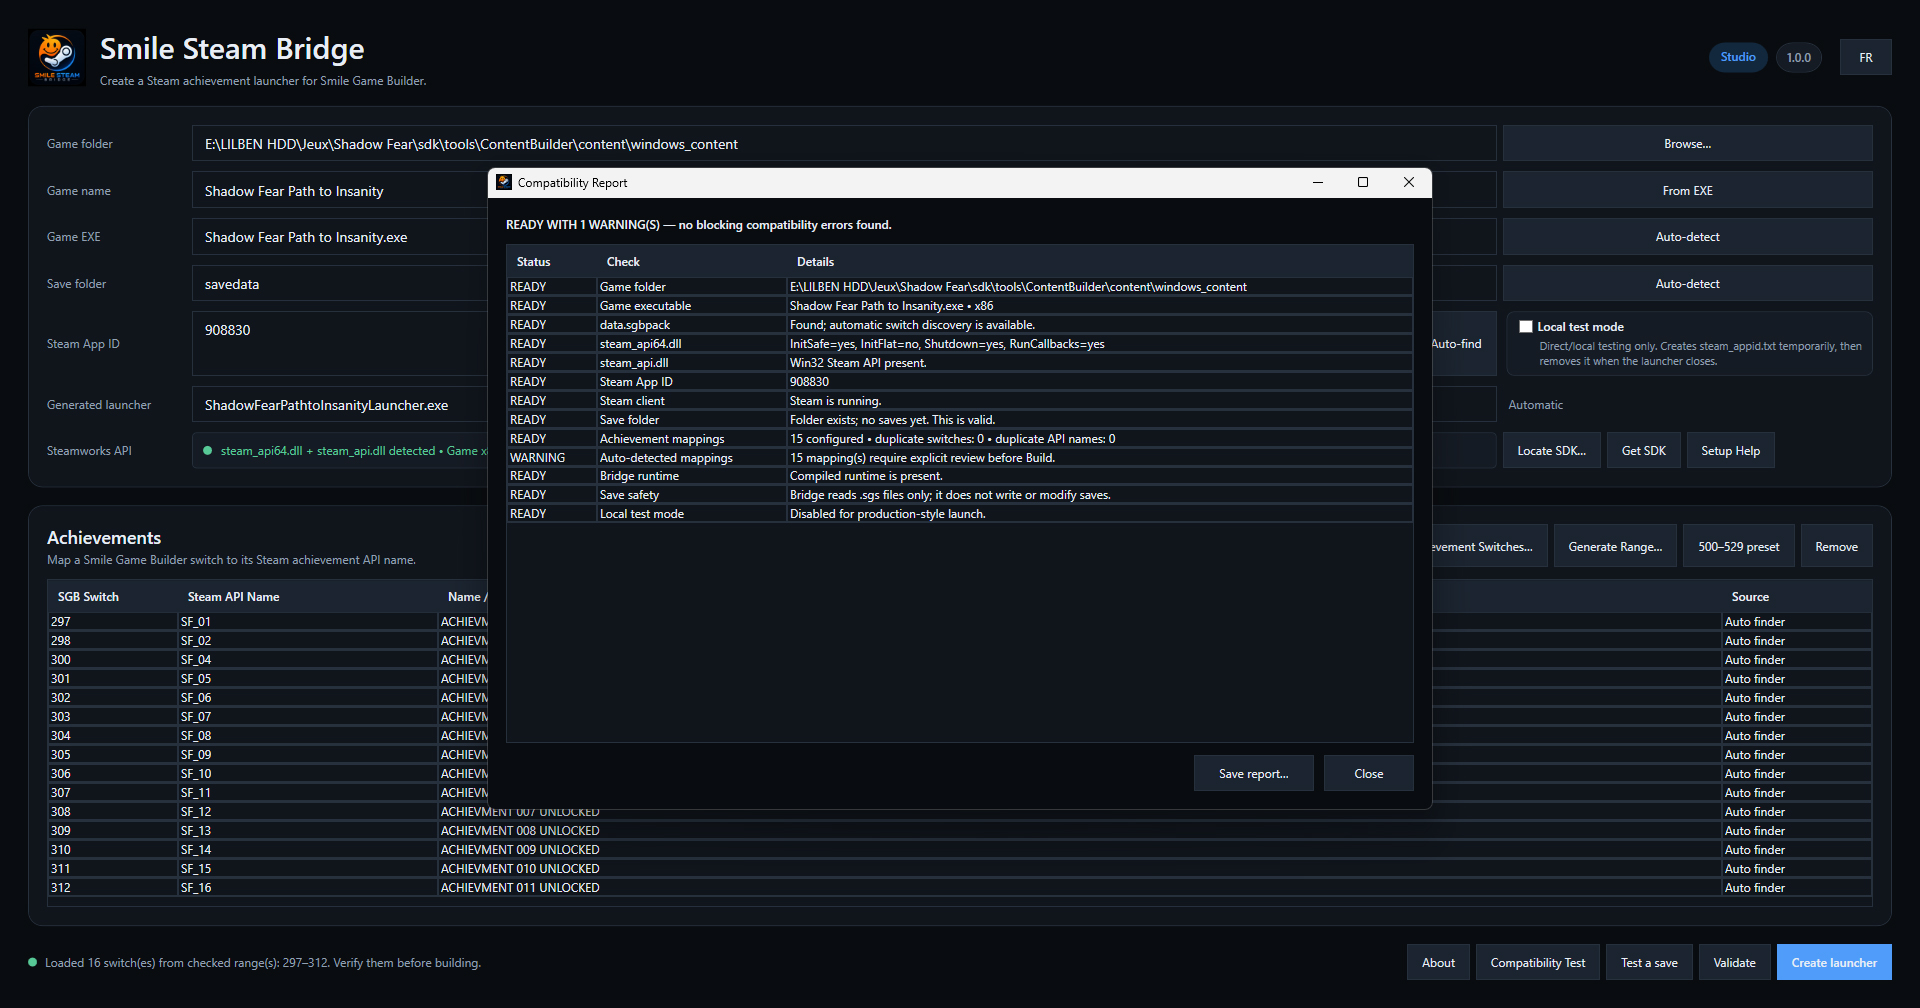The image size is (1920, 1008).
Task: Click the Steam App ID field
Action: point(340,344)
